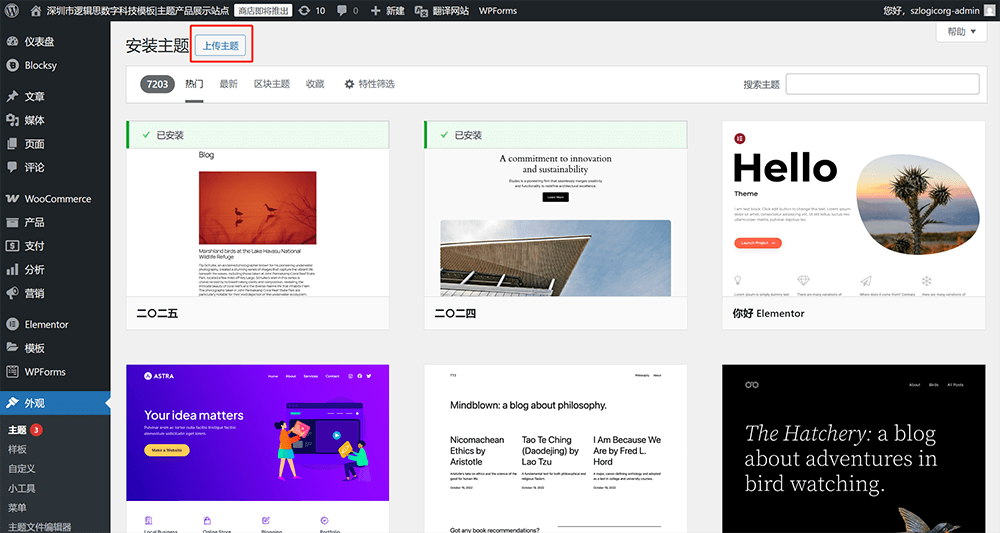Focus the 搜索主题 search field

pos(882,84)
